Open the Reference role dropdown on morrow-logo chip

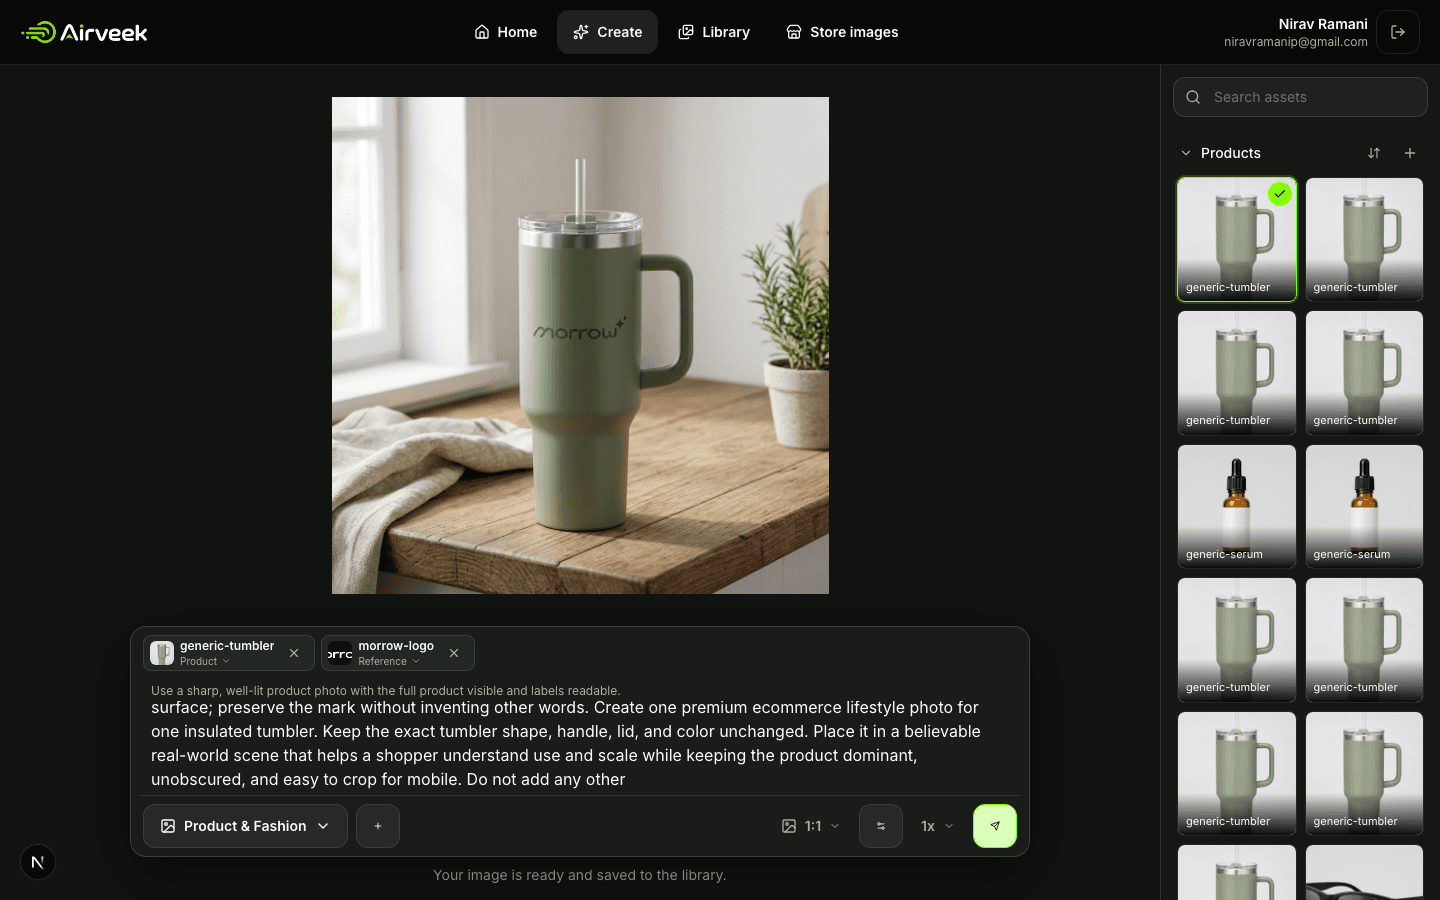(x=389, y=661)
